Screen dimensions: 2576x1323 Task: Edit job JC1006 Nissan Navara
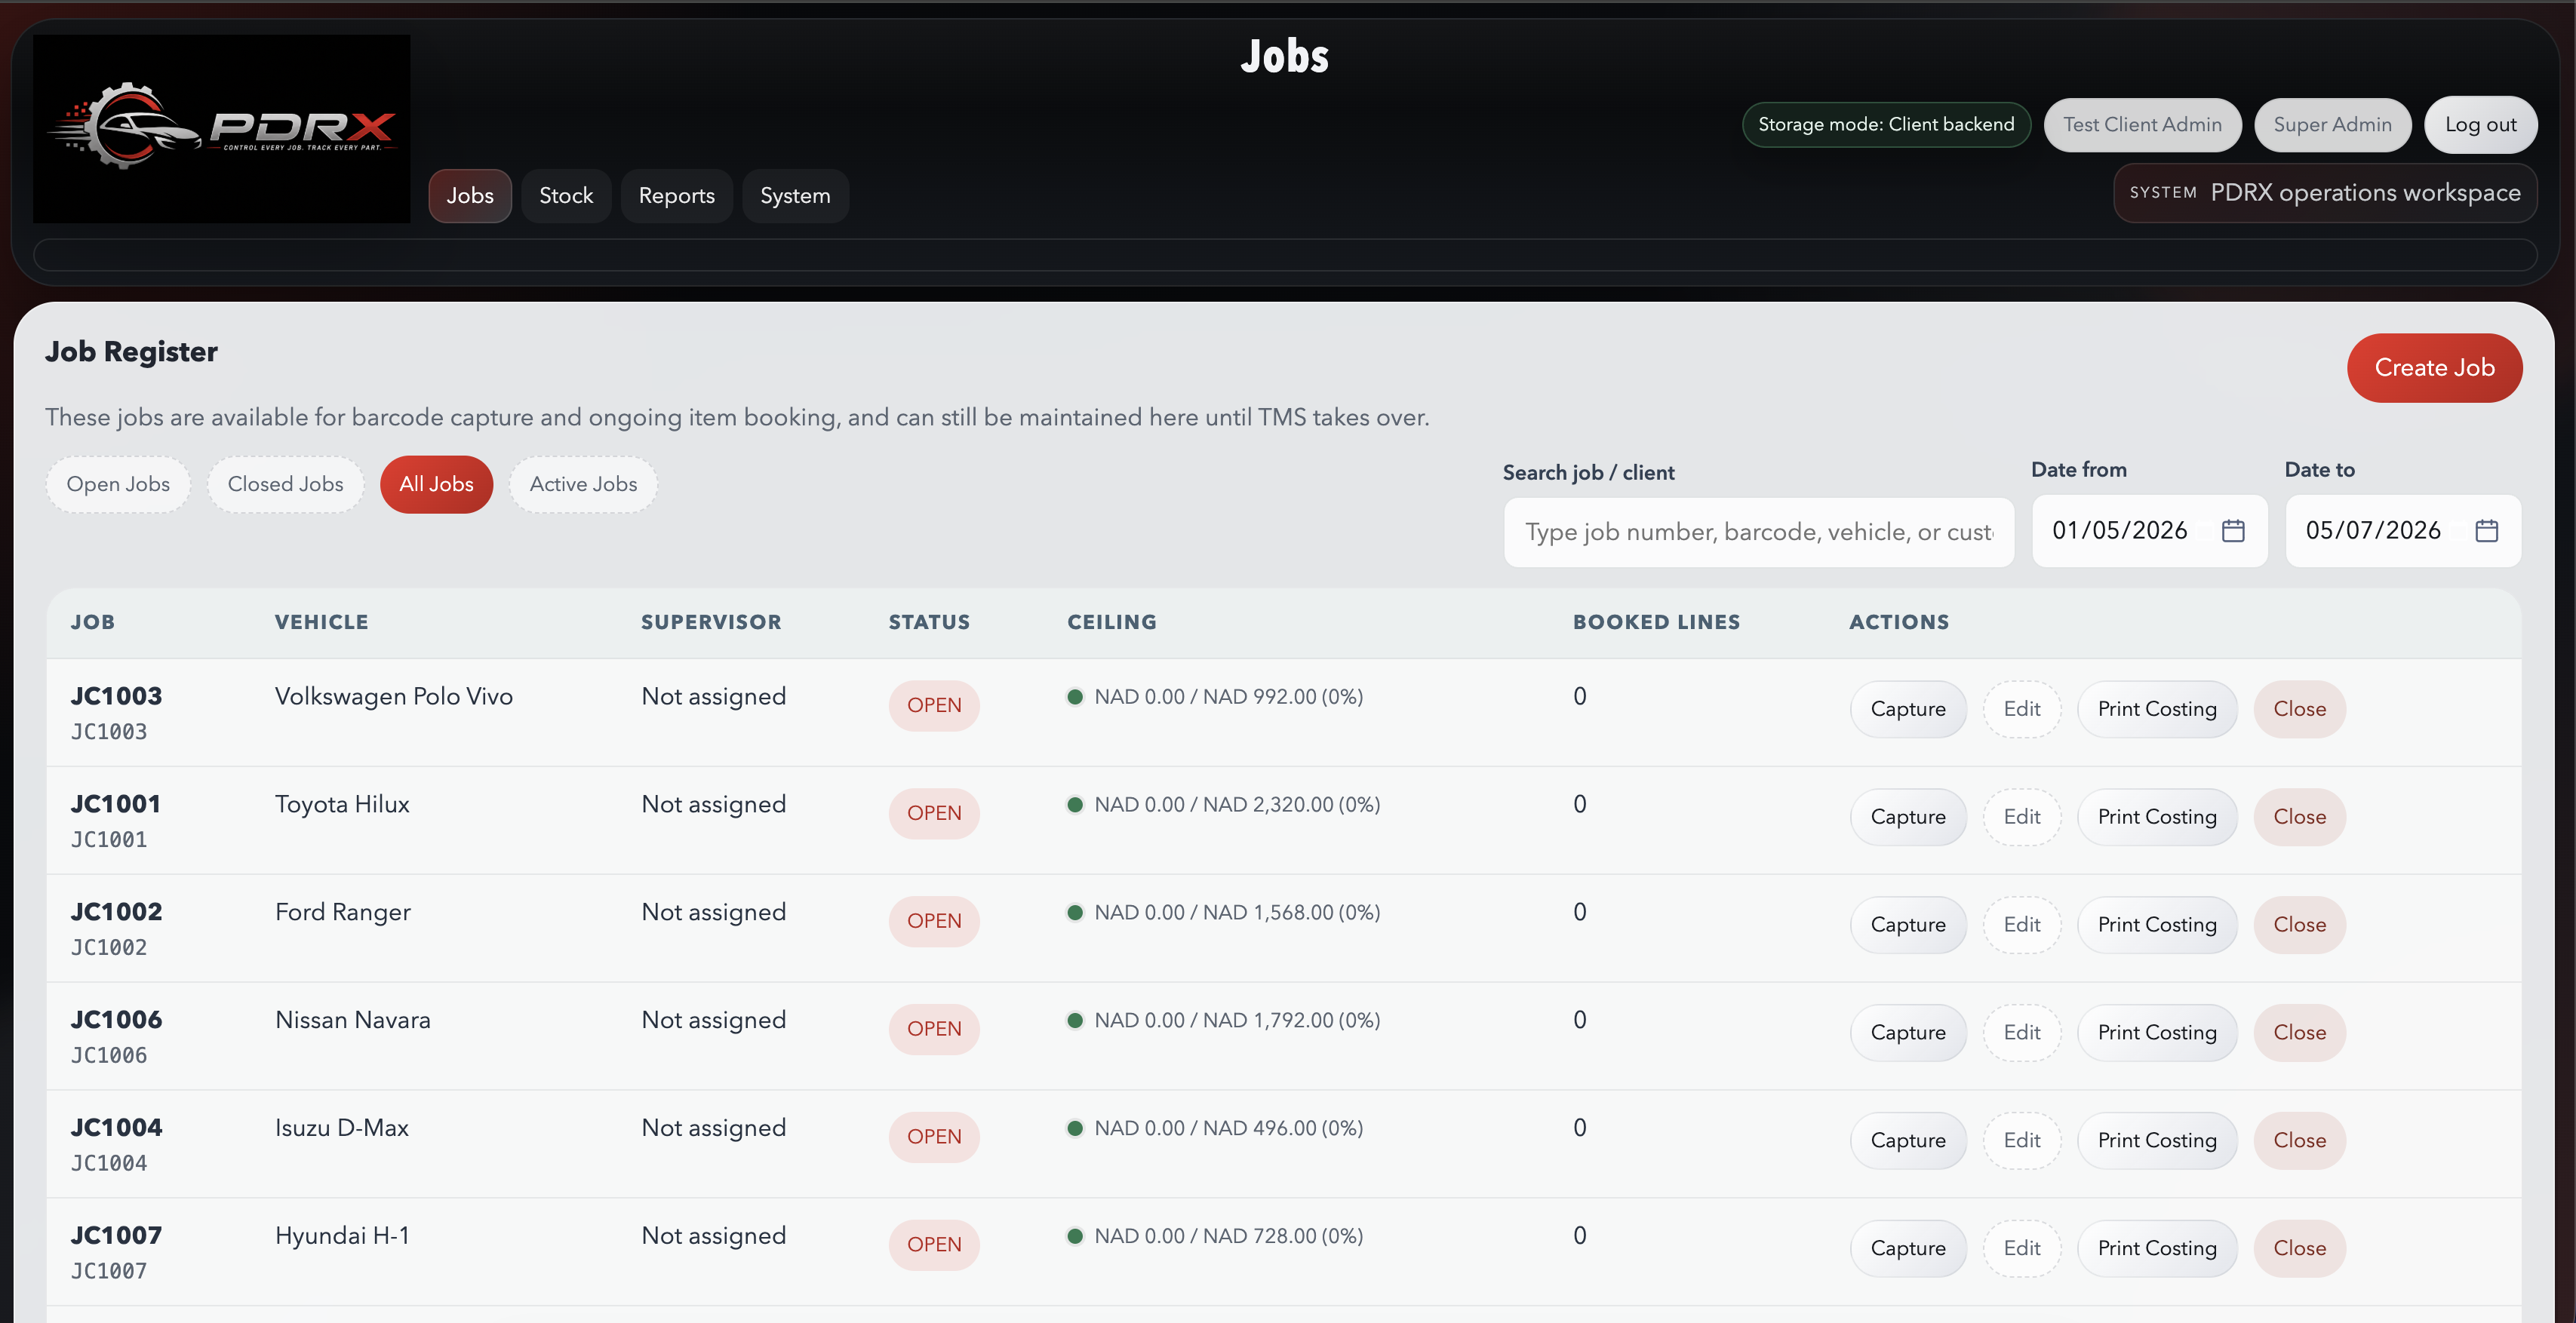click(x=2022, y=1033)
